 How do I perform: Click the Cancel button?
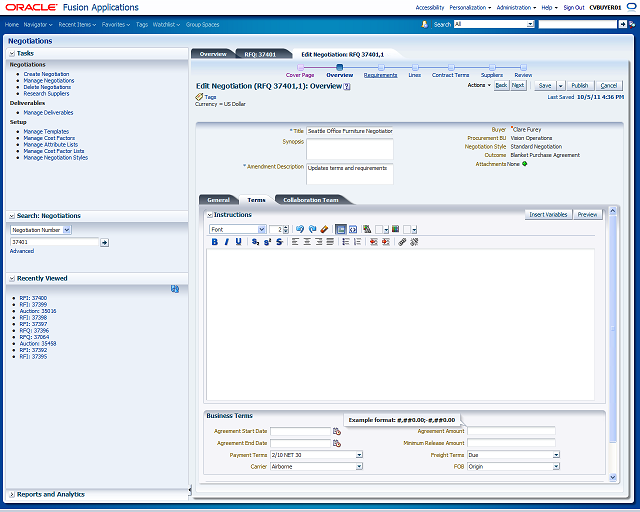(609, 86)
